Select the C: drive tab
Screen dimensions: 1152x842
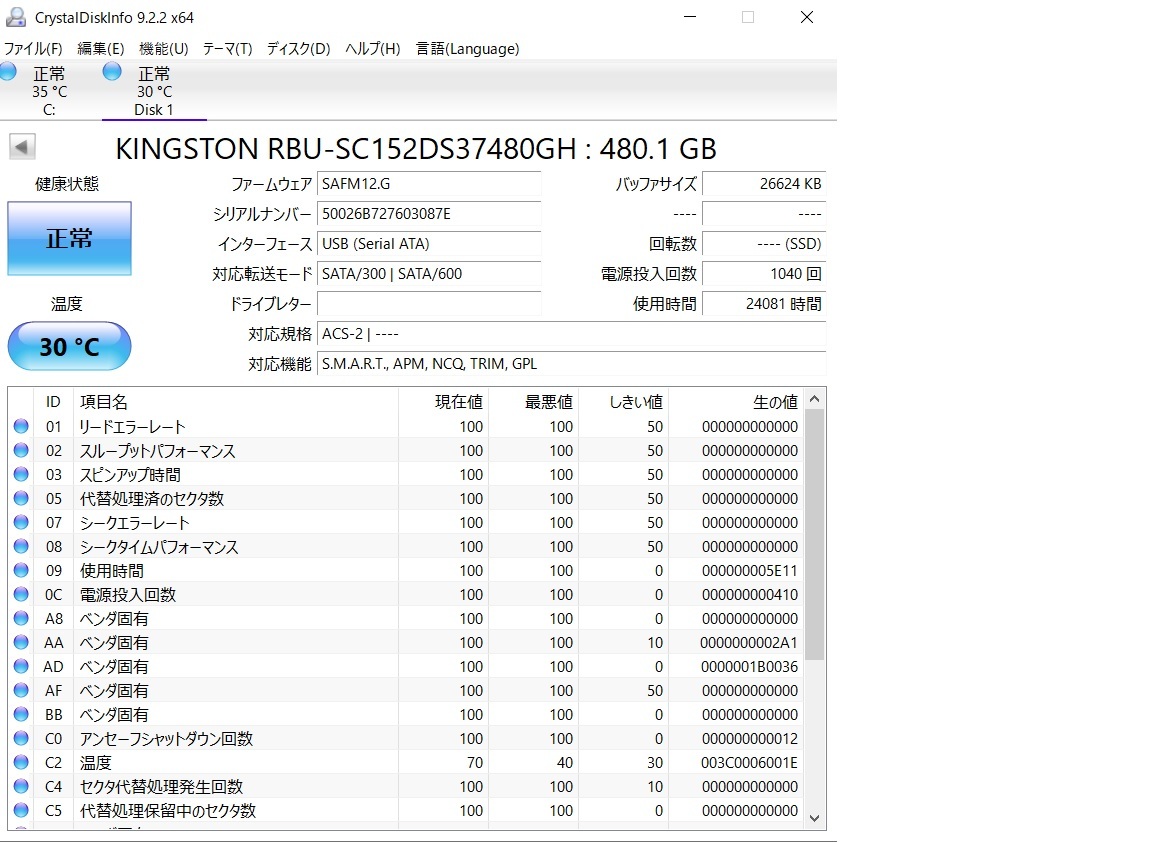[x=49, y=91]
